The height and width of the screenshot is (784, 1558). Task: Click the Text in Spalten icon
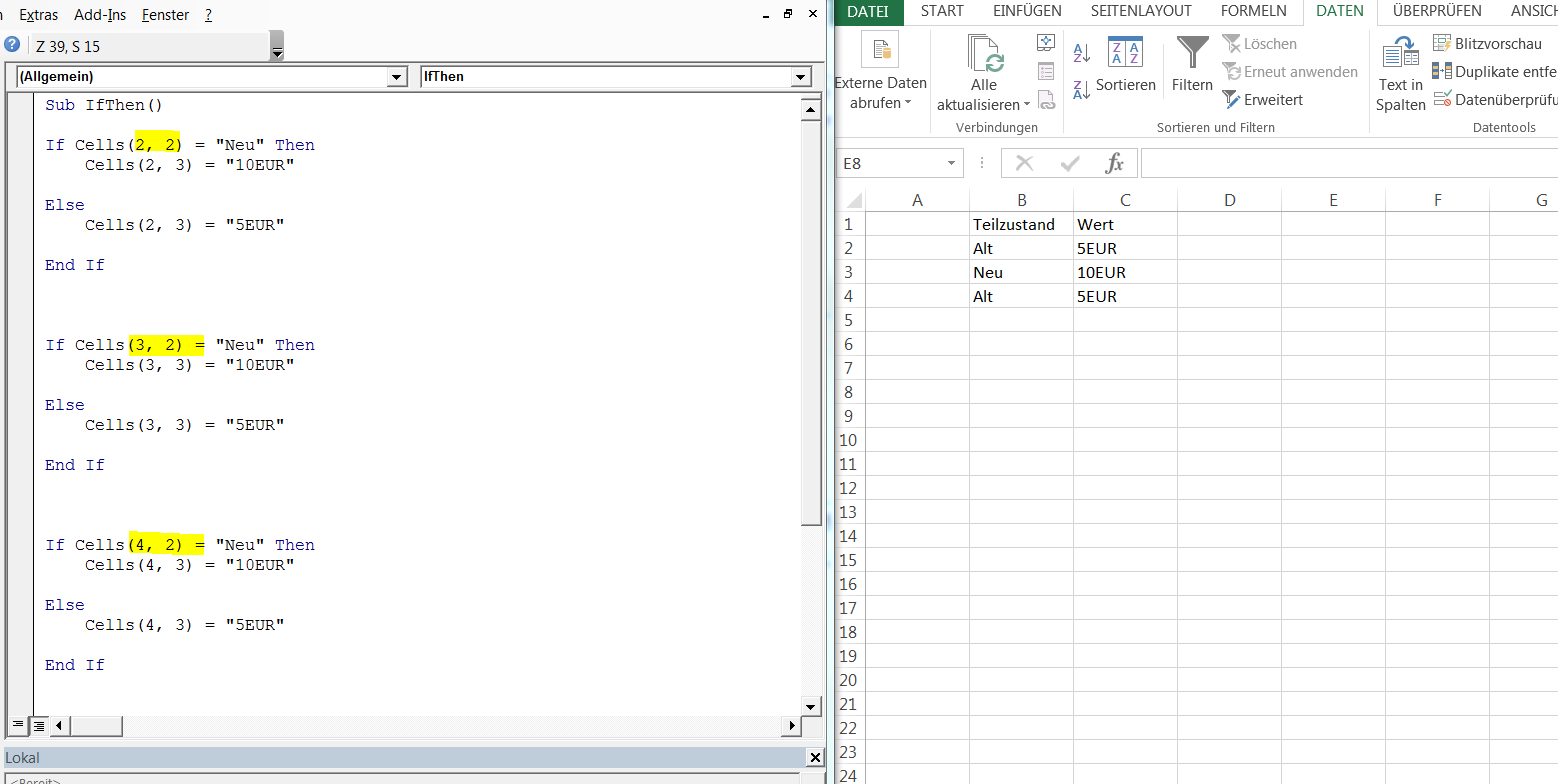point(1400,53)
